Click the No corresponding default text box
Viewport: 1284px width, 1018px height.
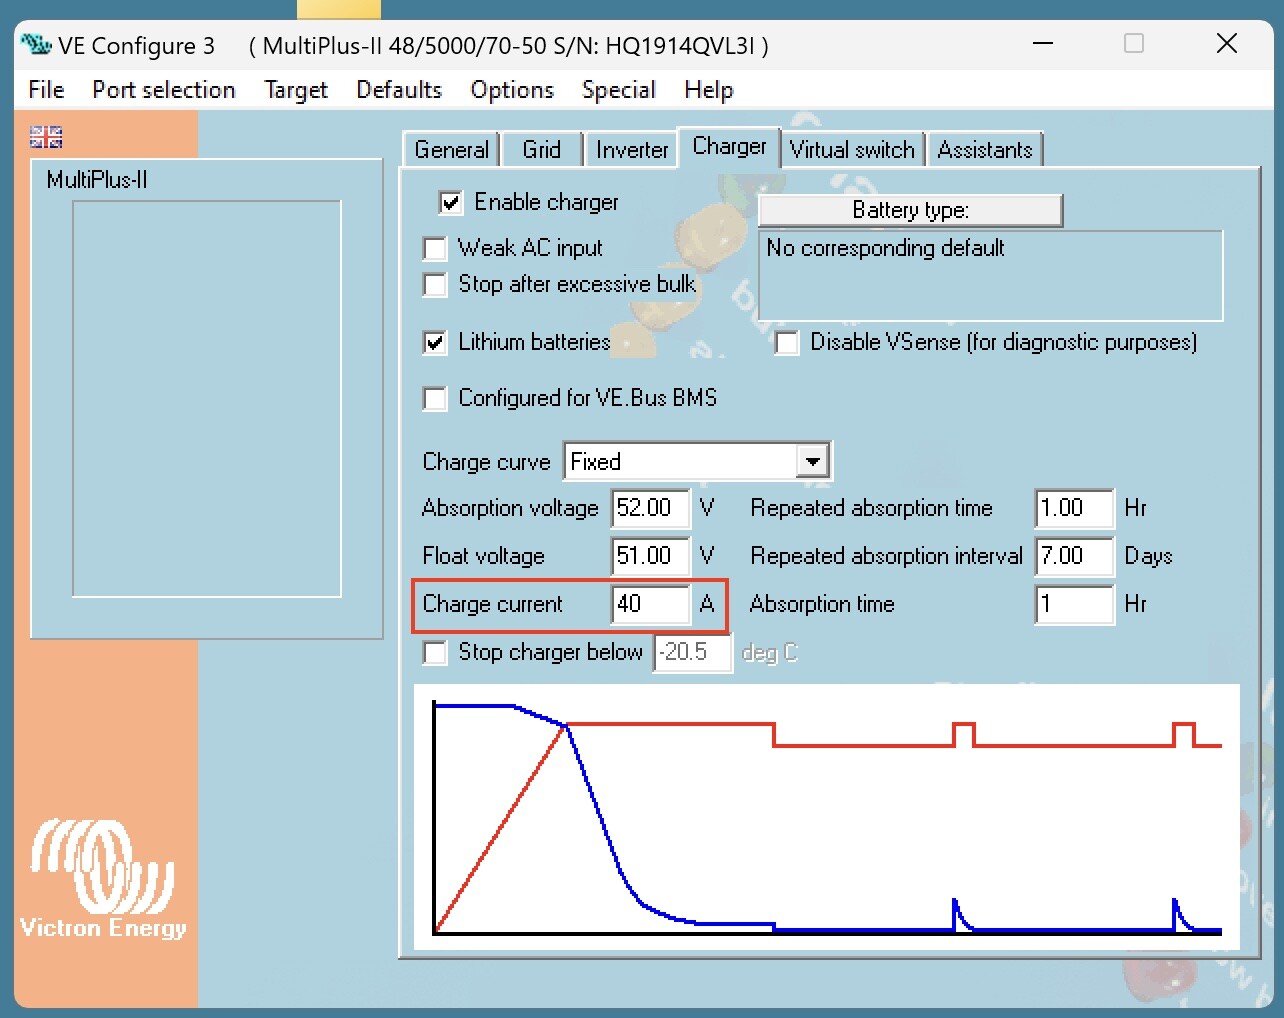coord(991,276)
